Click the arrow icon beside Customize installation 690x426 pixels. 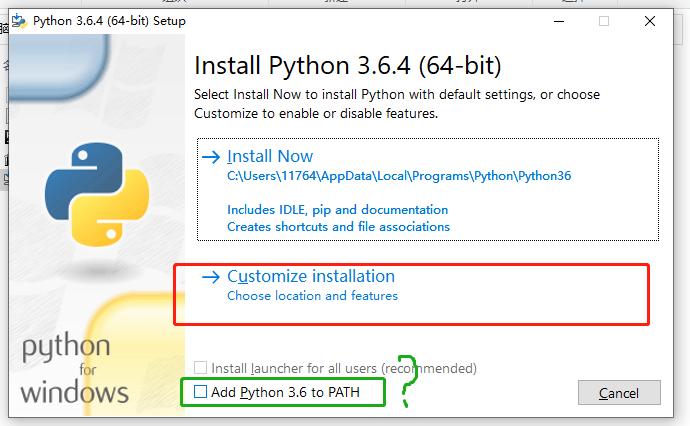tap(211, 277)
